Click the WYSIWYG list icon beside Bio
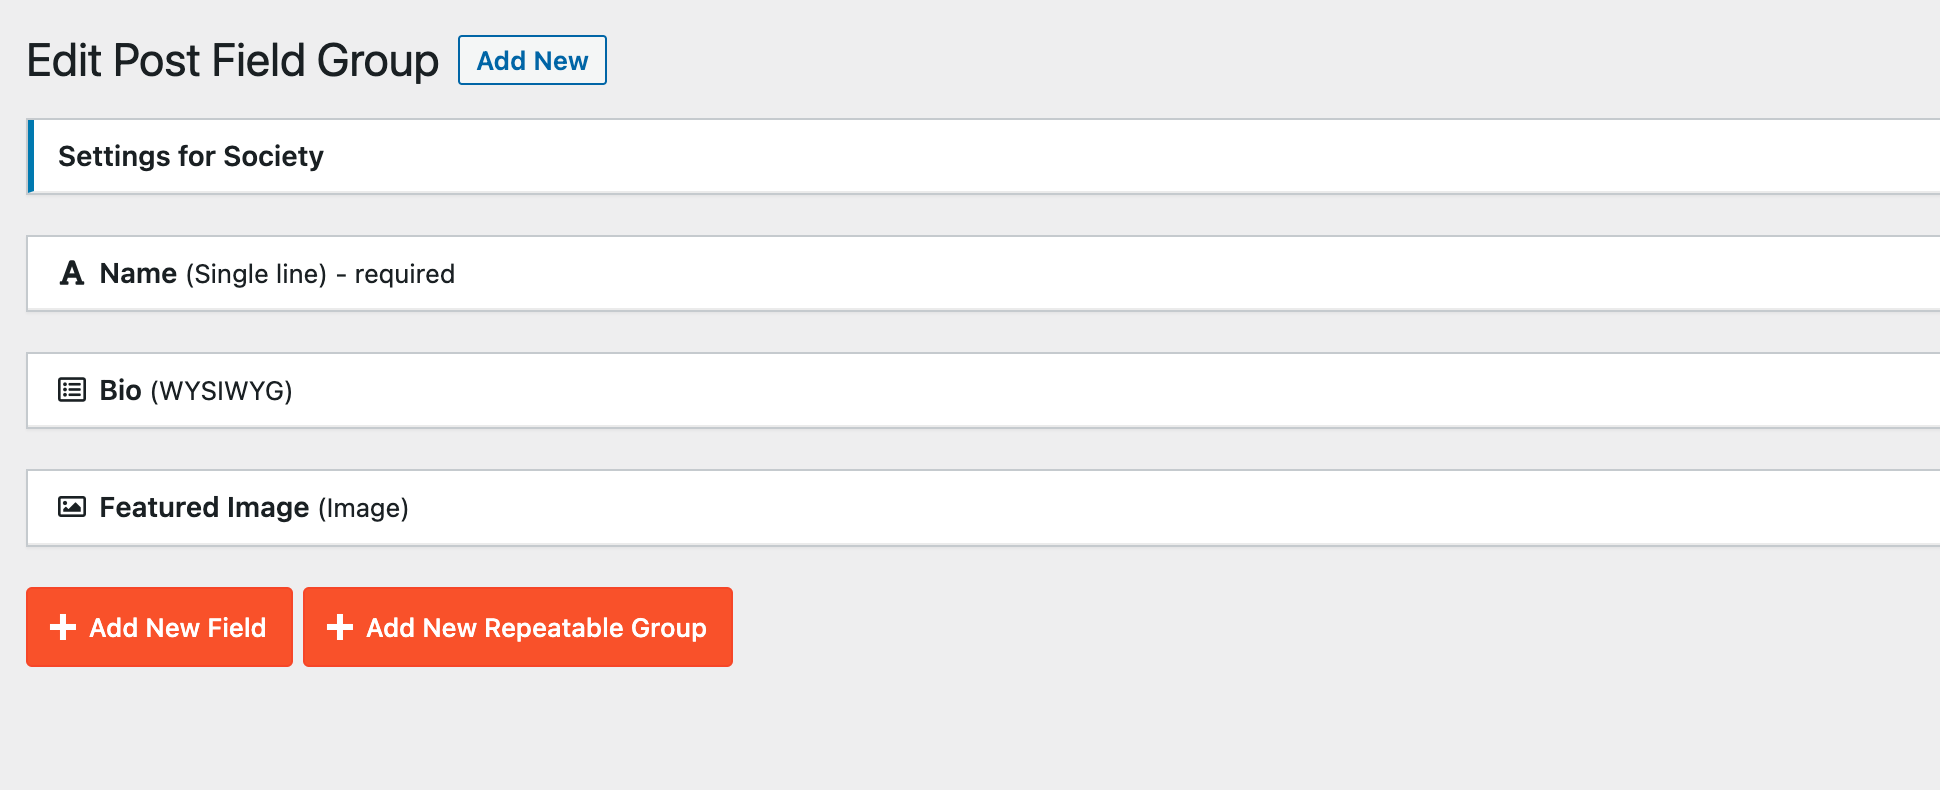1940x790 pixels. click(x=72, y=390)
